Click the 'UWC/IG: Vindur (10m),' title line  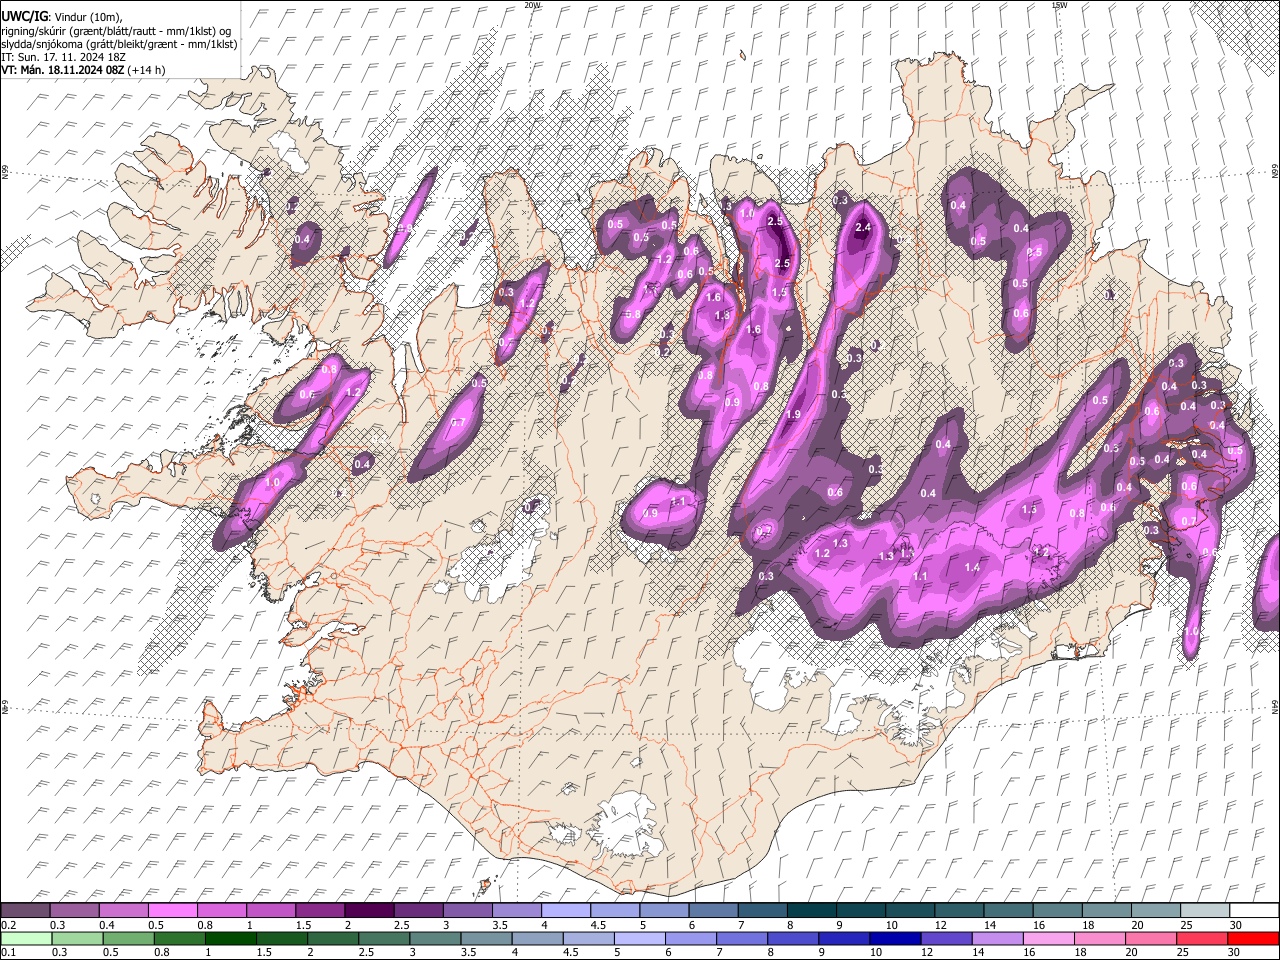(x=62, y=17)
